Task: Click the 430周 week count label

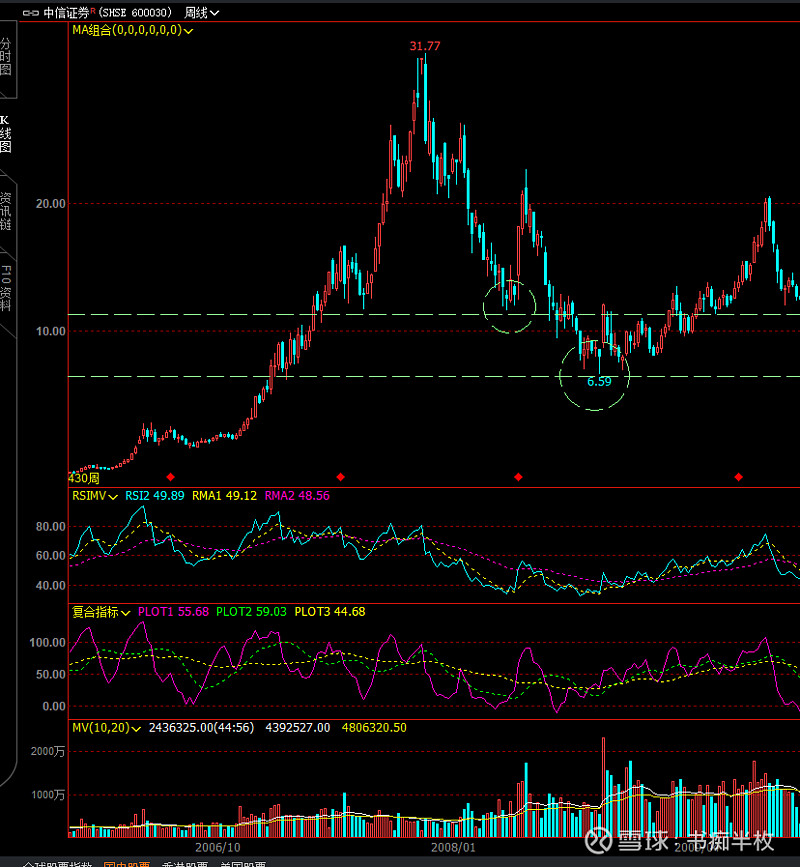Action: pos(84,478)
